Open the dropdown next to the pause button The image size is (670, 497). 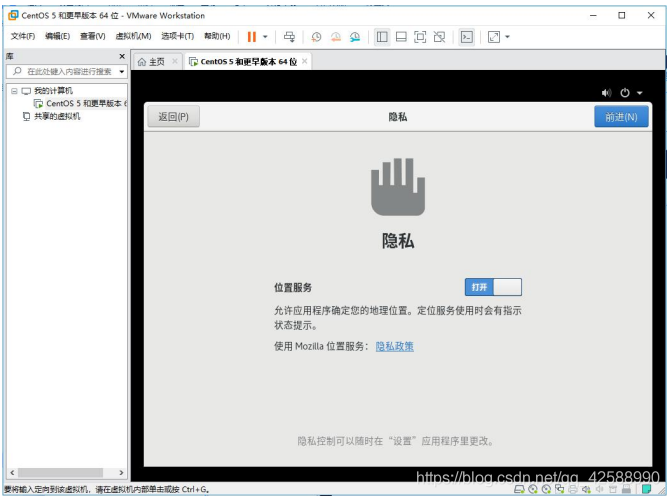tap(265, 37)
